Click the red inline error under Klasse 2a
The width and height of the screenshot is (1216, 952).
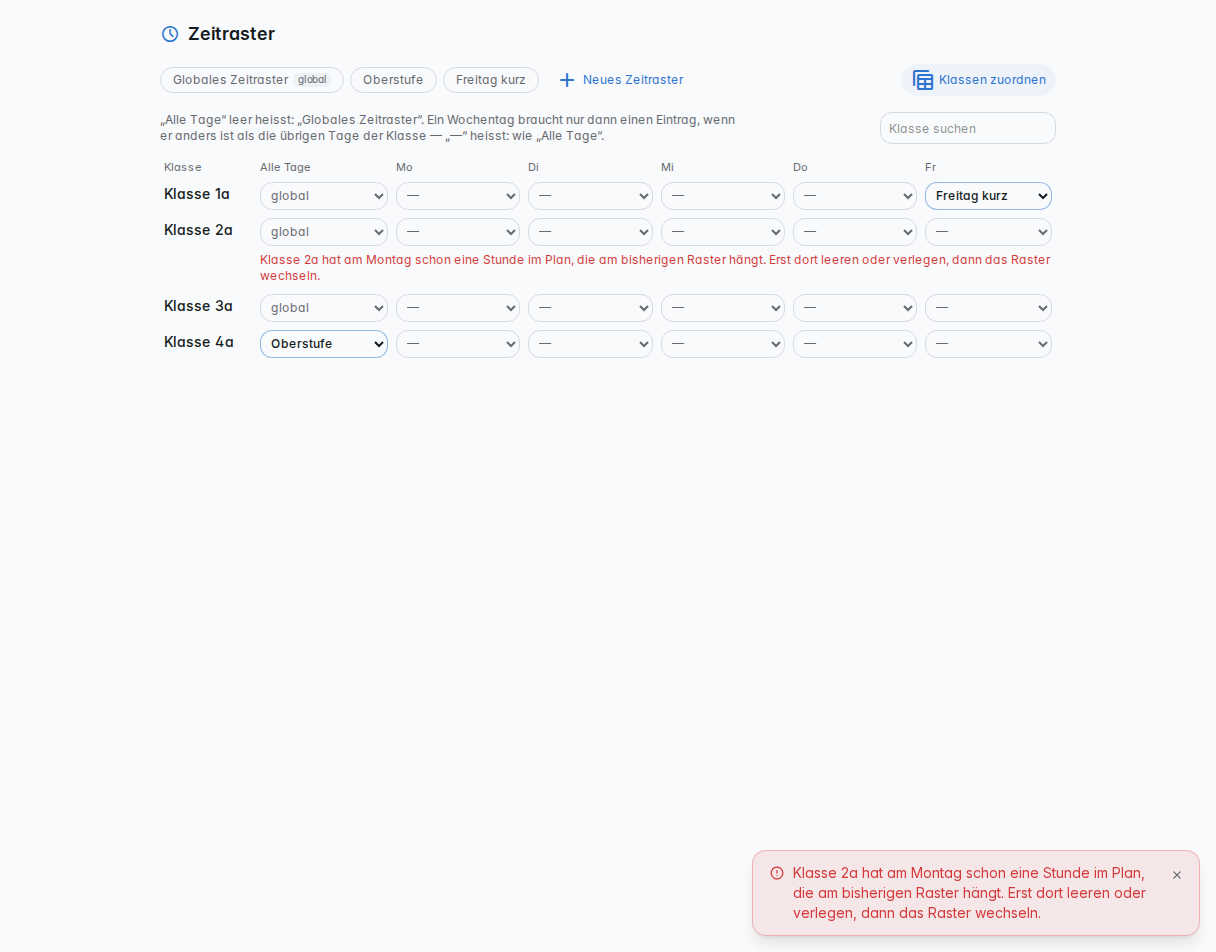[x=655, y=268]
